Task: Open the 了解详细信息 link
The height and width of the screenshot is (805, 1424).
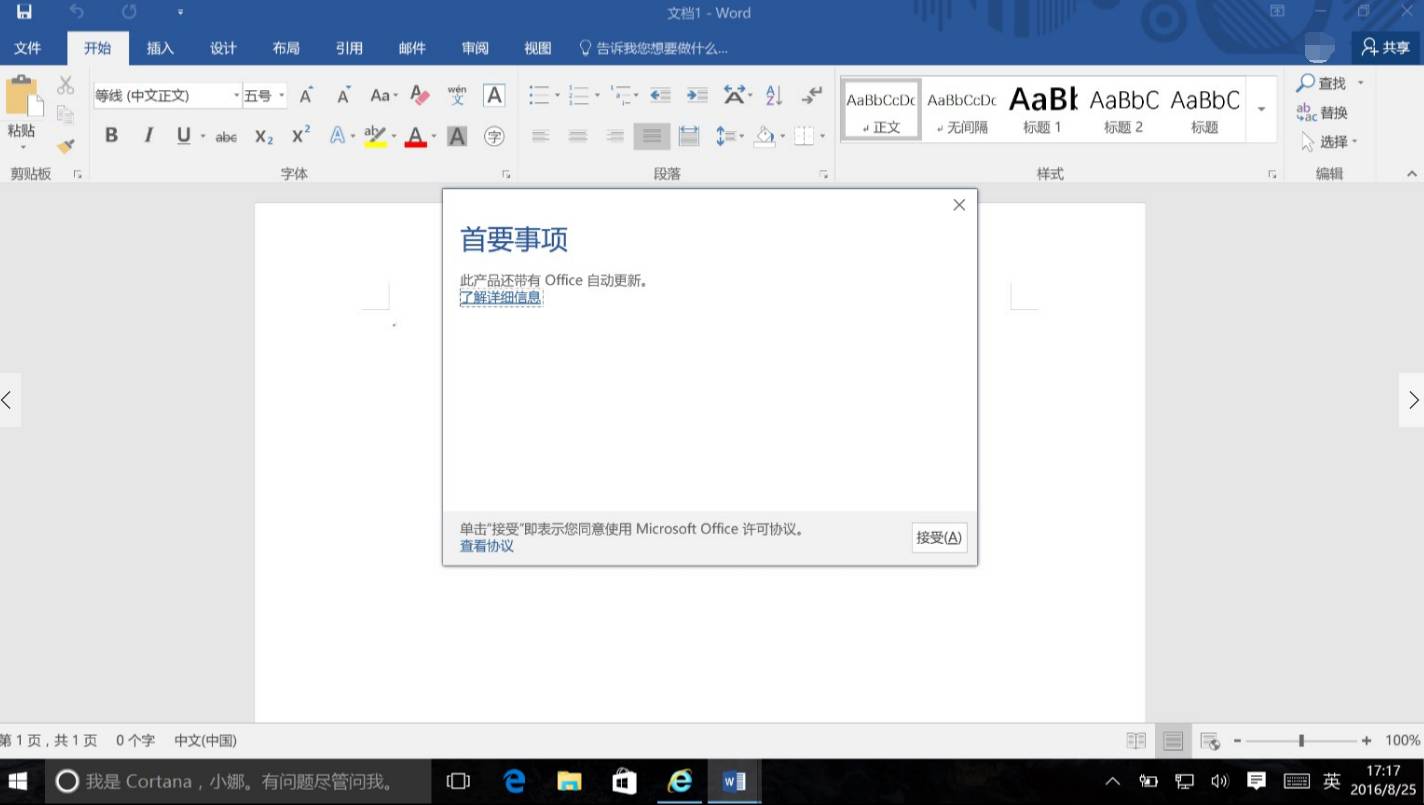Action: 500,297
